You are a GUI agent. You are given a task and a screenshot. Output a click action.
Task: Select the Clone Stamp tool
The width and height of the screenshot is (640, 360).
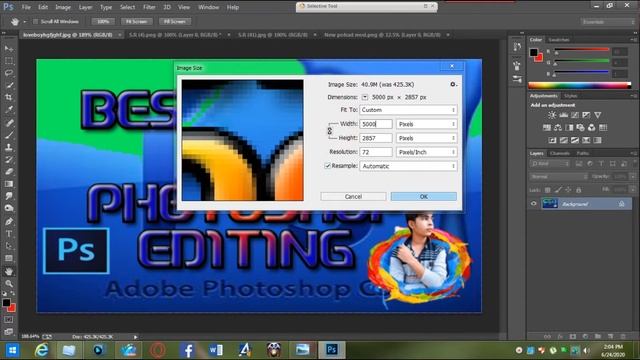point(9,147)
